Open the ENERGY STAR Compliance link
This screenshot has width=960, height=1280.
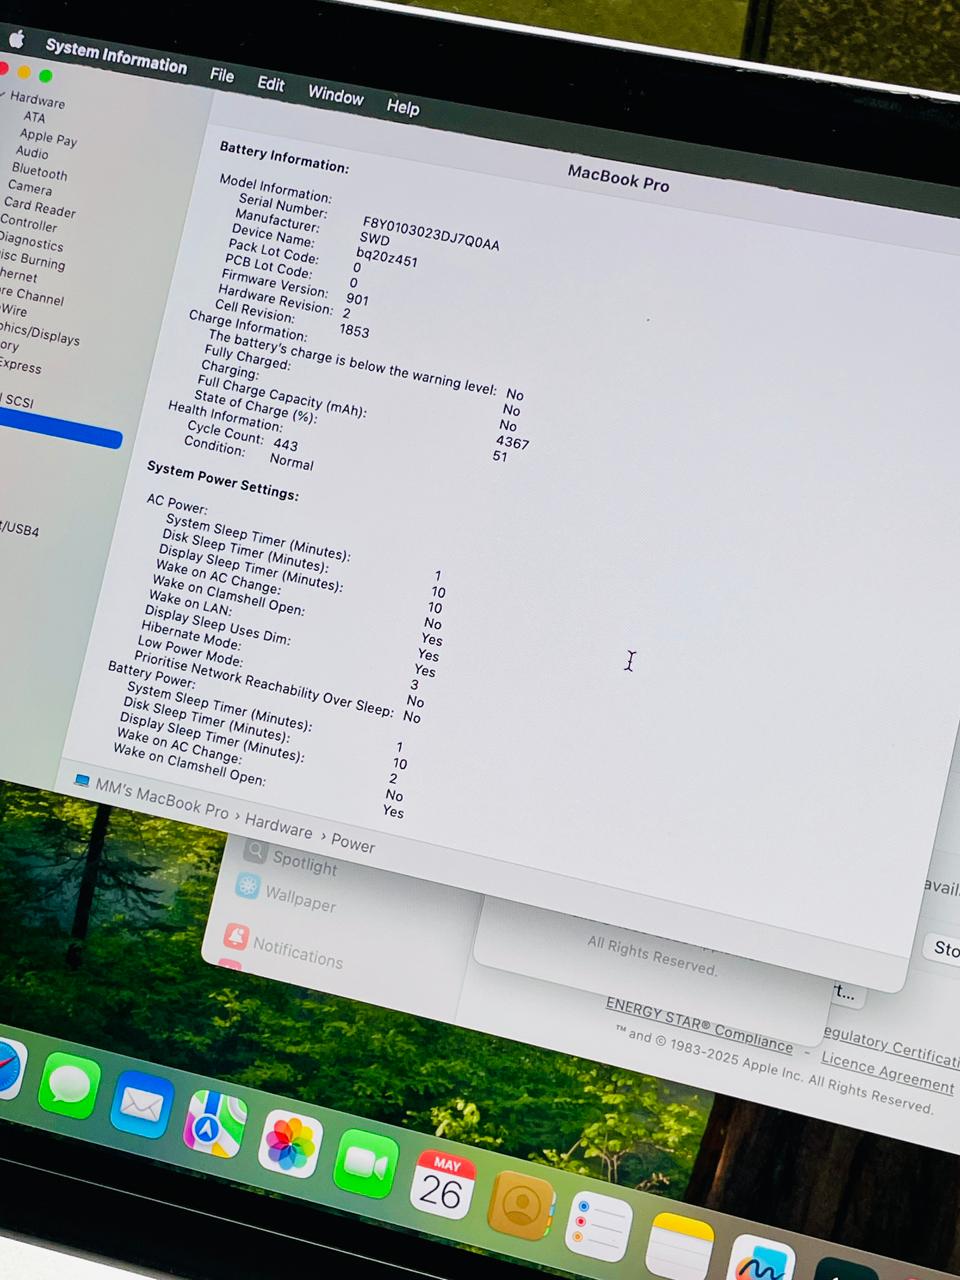(699, 1025)
